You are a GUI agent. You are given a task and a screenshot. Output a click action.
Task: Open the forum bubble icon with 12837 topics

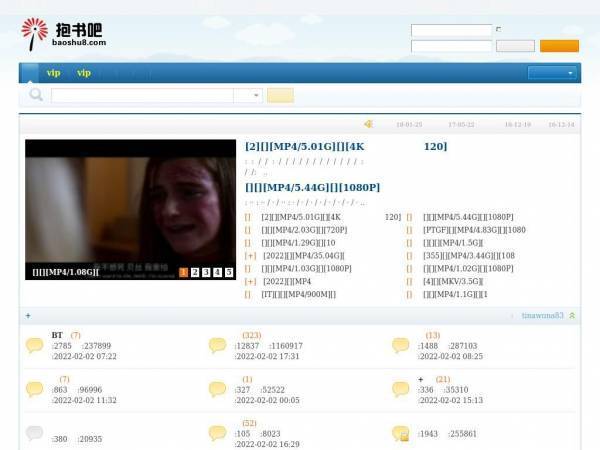coord(217,345)
